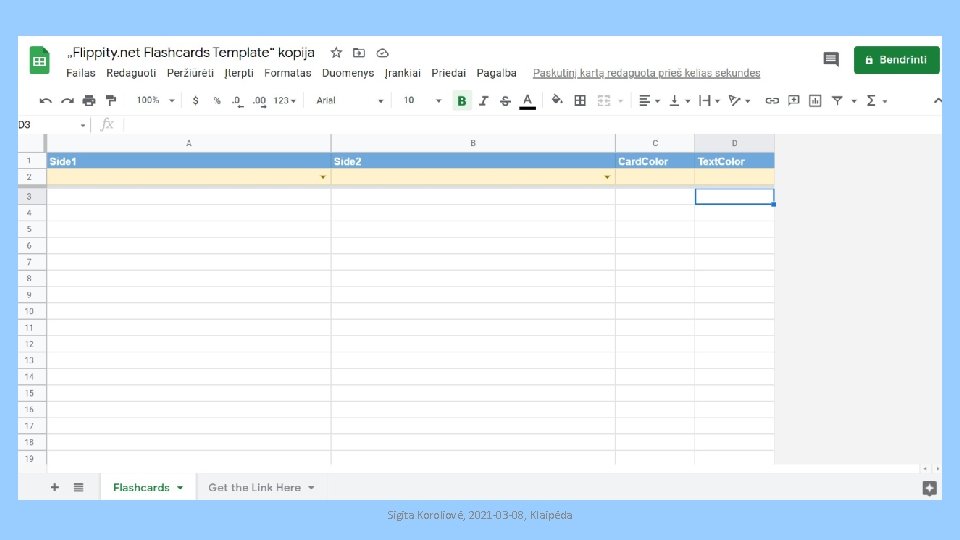Open the 100% zoom dropdown
The height and width of the screenshot is (540, 960).
coord(156,100)
